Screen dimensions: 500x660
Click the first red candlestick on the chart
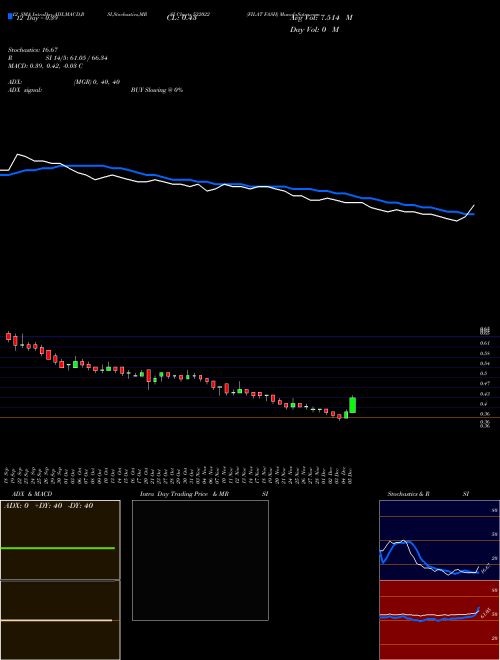pyautogui.click(x=8, y=336)
